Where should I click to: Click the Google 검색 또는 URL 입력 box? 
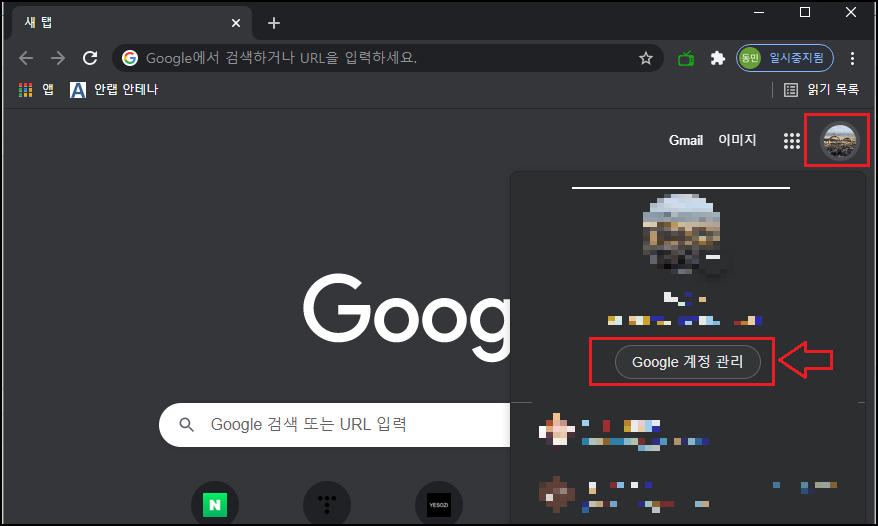335,425
